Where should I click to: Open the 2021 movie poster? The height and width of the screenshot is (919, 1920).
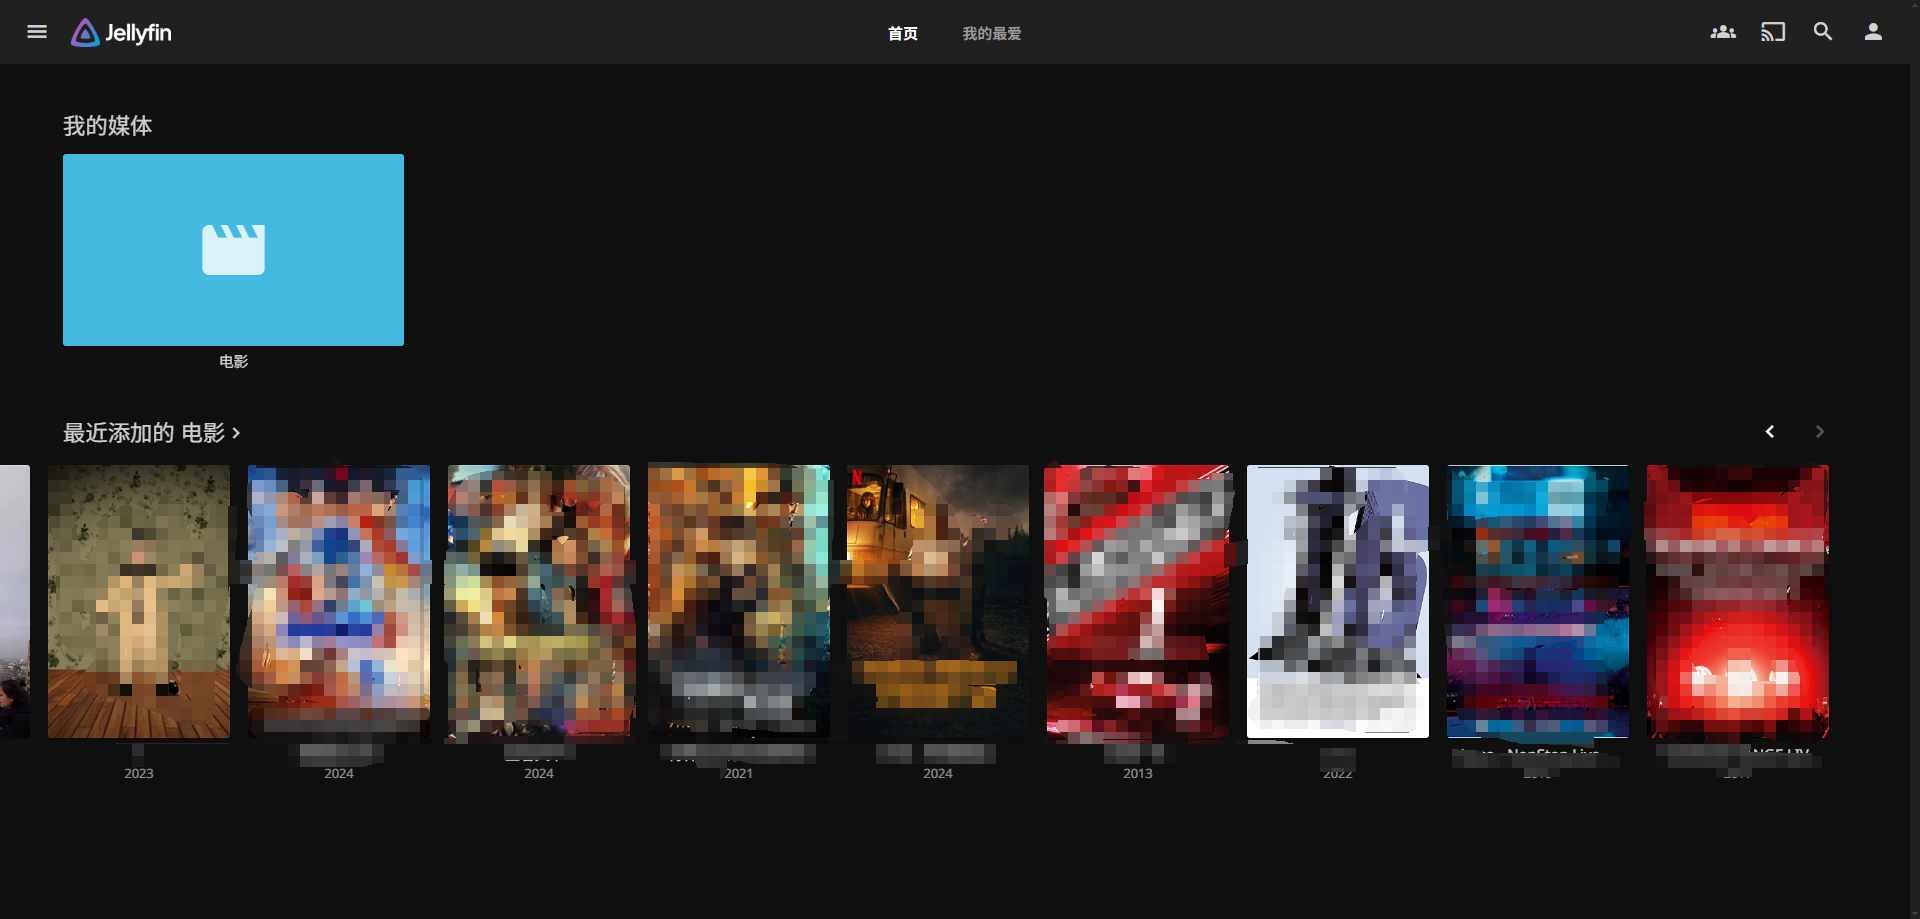tap(738, 601)
